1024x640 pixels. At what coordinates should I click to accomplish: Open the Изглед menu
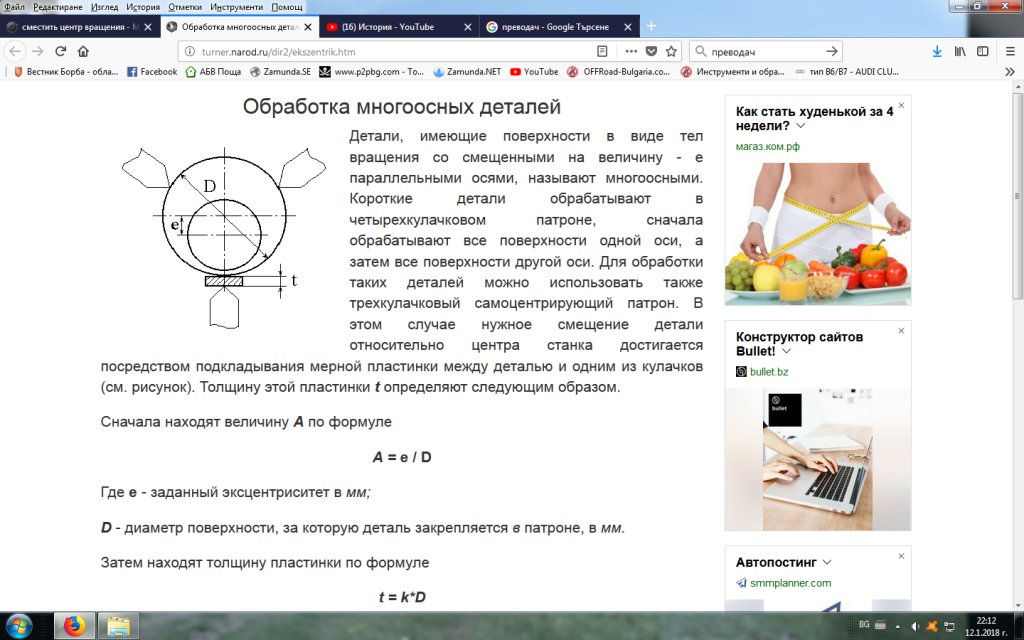103,7
